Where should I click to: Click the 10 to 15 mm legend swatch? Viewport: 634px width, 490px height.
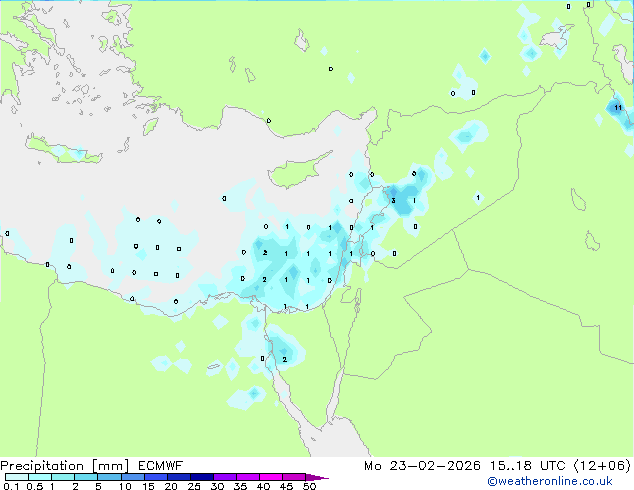click(132, 477)
